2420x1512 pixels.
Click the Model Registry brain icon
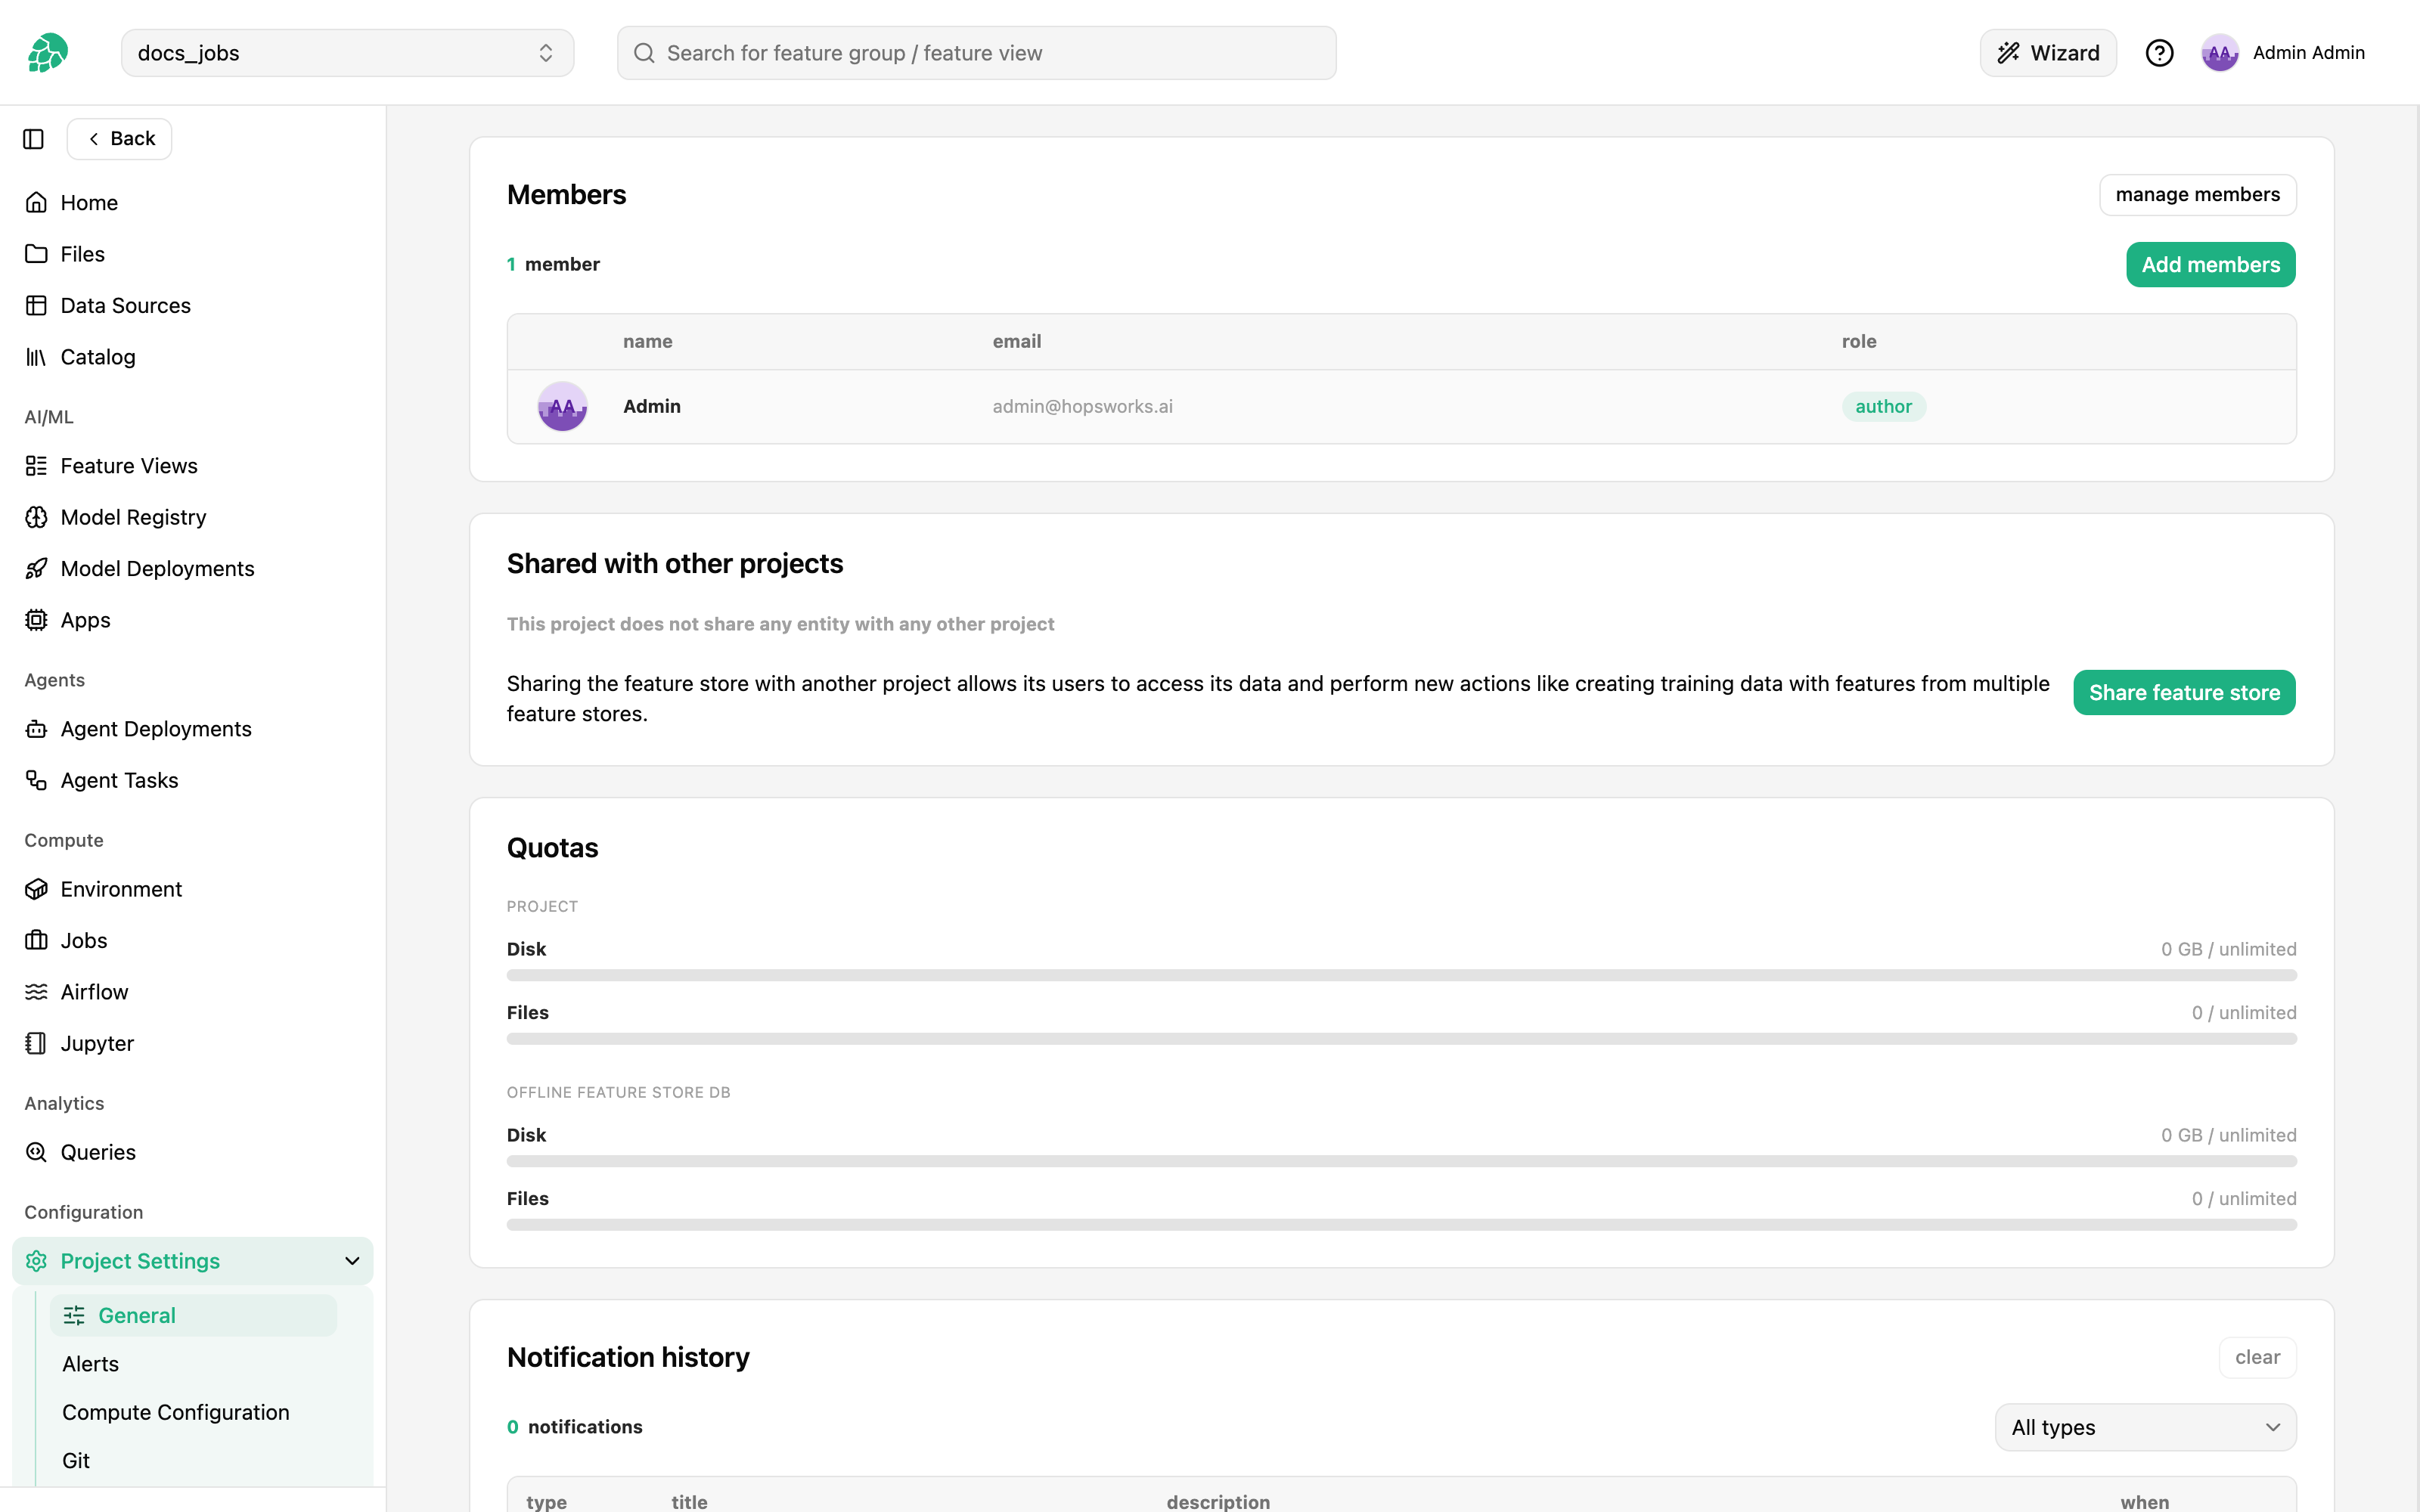[x=36, y=517]
